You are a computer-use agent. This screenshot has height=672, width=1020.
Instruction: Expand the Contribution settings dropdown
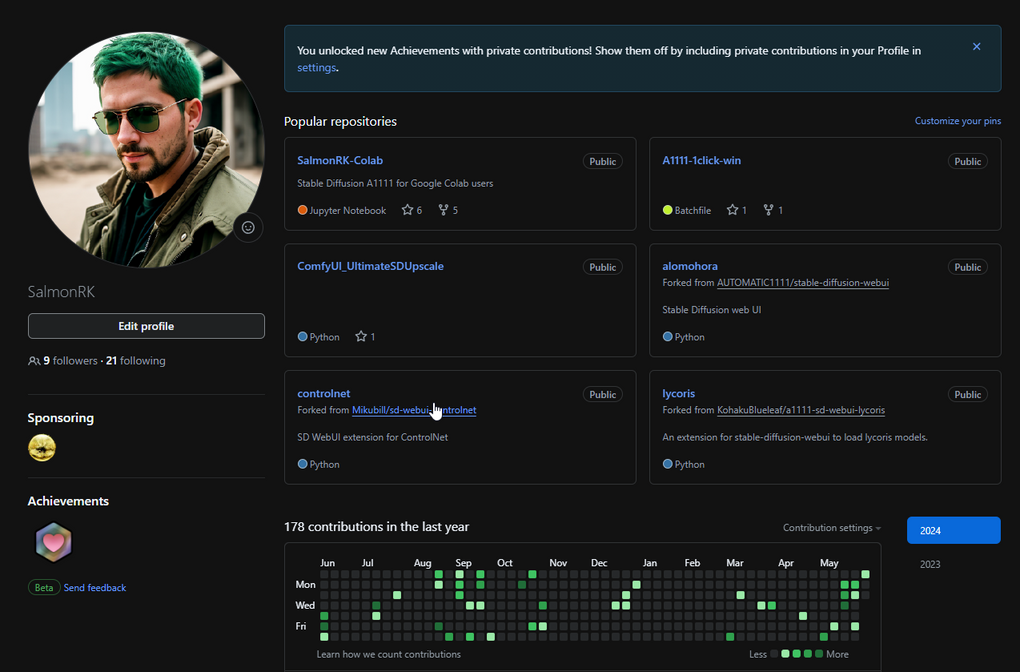tap(832, 528)
